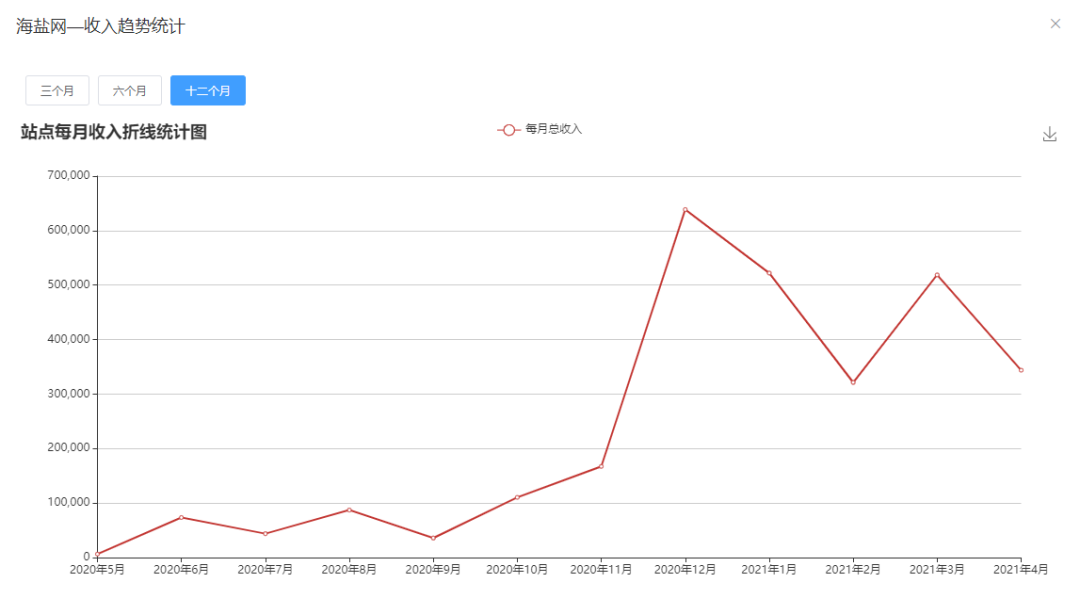Click the 2021年4月 data point
The width and height of the screenshot is (1080, 615).
[x=1021, y=370]
